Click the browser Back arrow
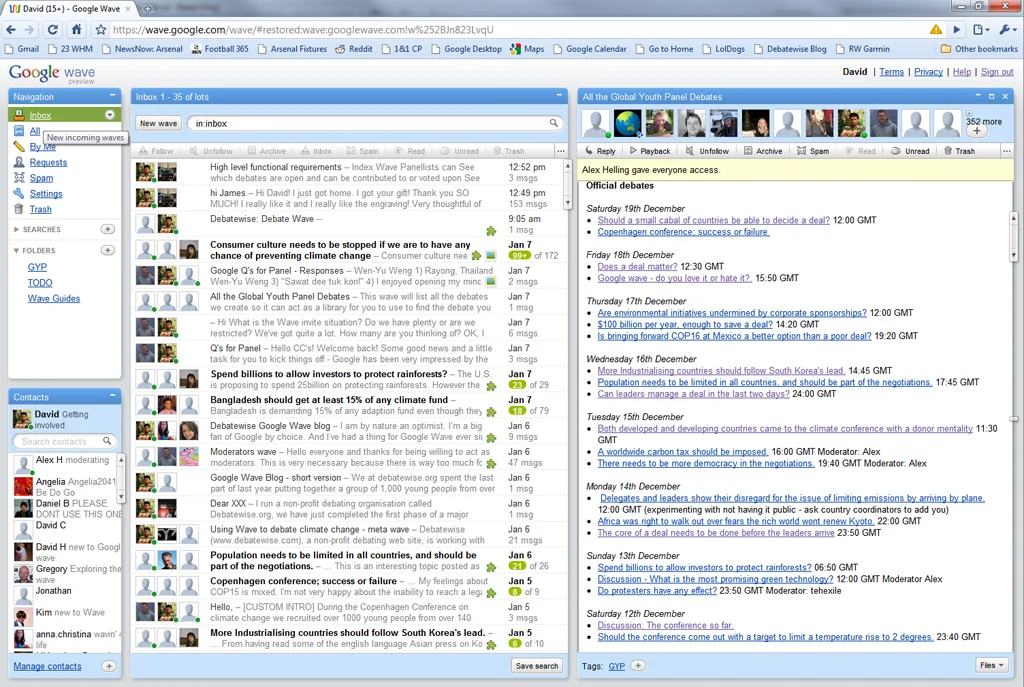 click(x=11, y=29)
